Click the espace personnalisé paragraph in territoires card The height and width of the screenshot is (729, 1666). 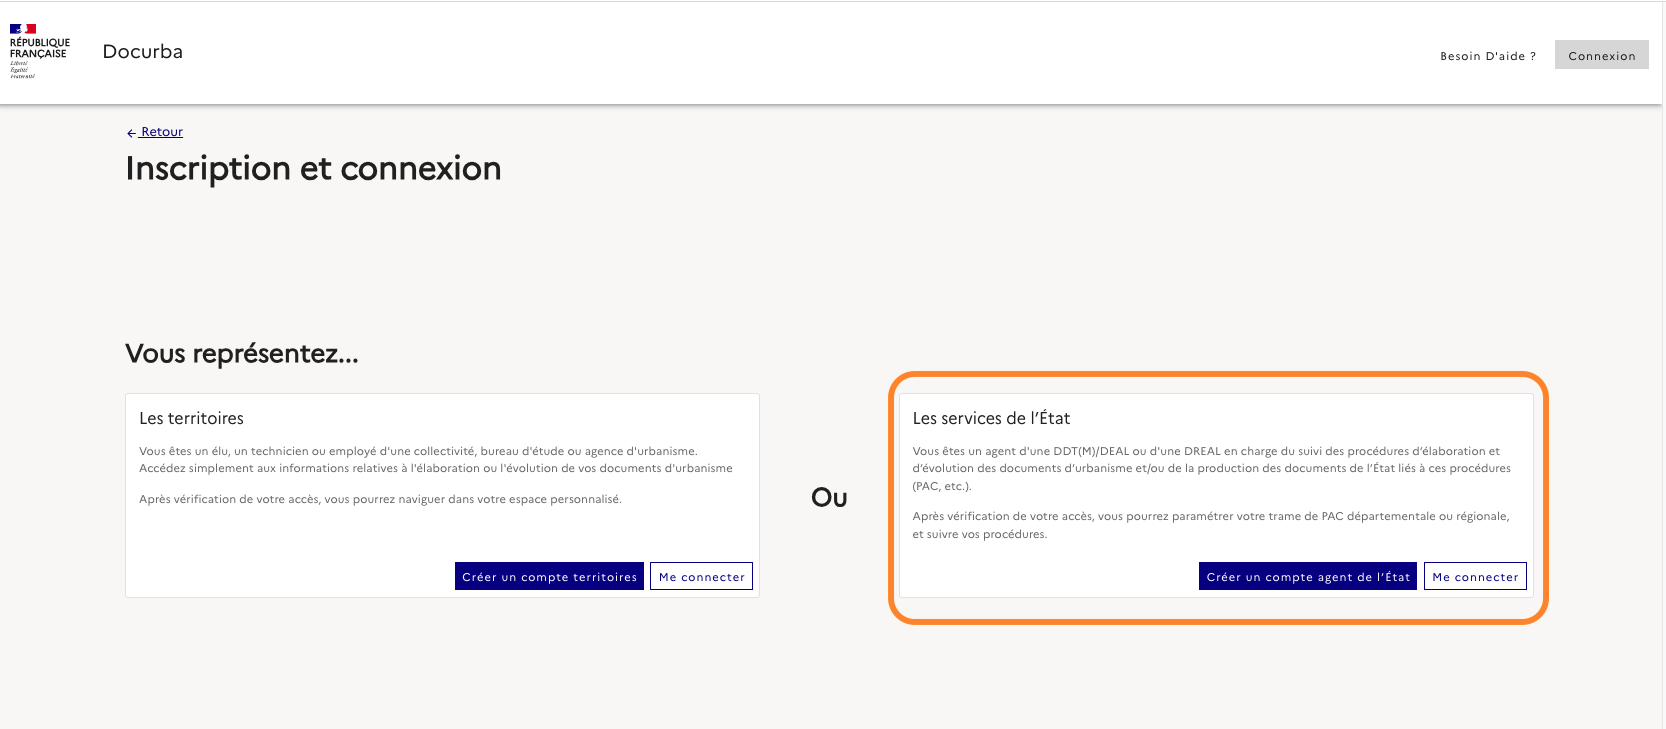380,499
